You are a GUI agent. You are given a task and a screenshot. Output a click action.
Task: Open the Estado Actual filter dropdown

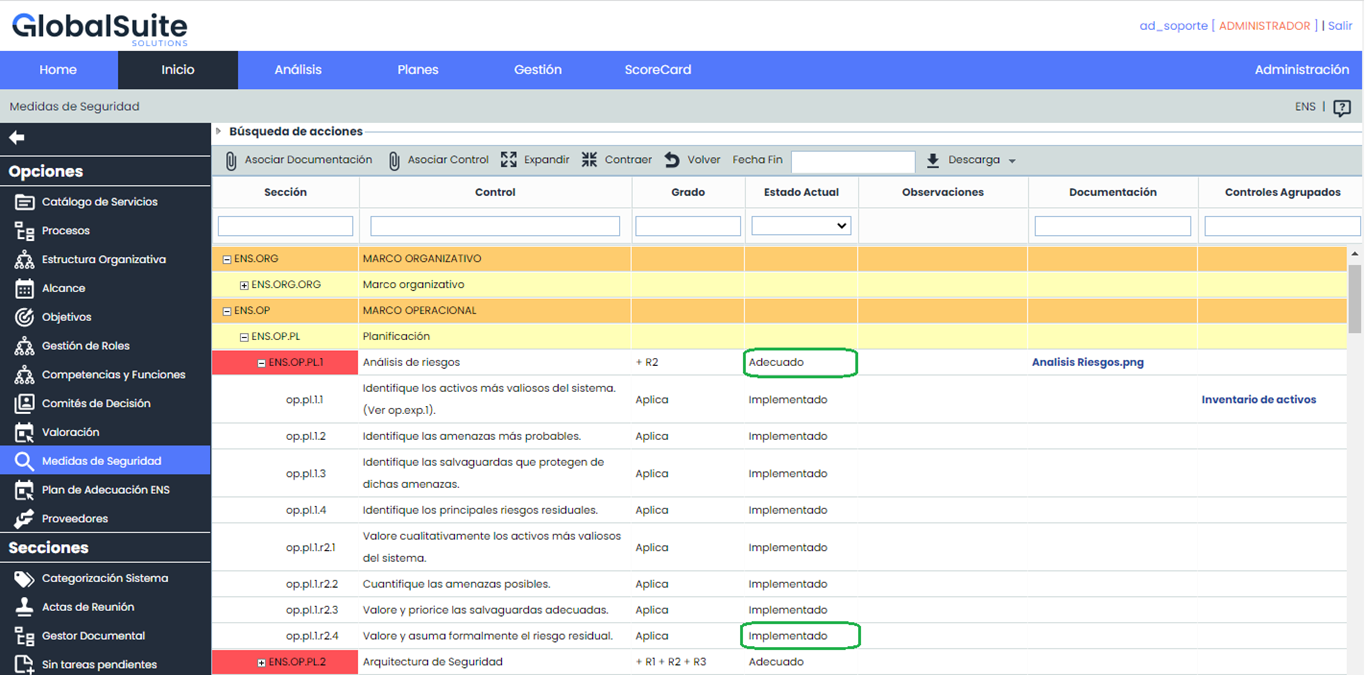click(801, 226)
